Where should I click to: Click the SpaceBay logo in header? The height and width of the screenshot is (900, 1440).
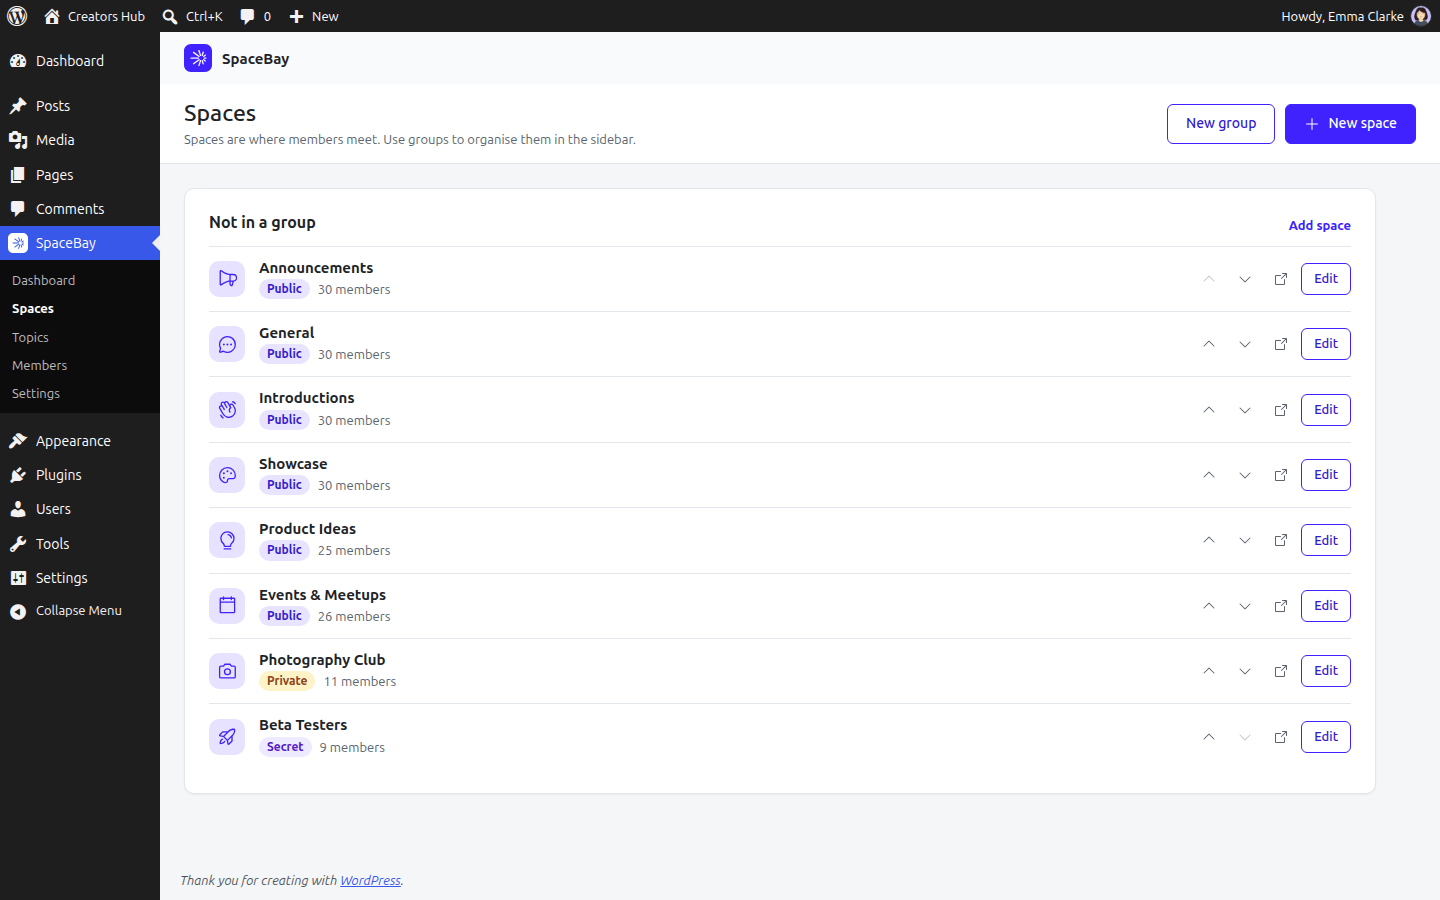pyautogui.click(x=198, y=58)
